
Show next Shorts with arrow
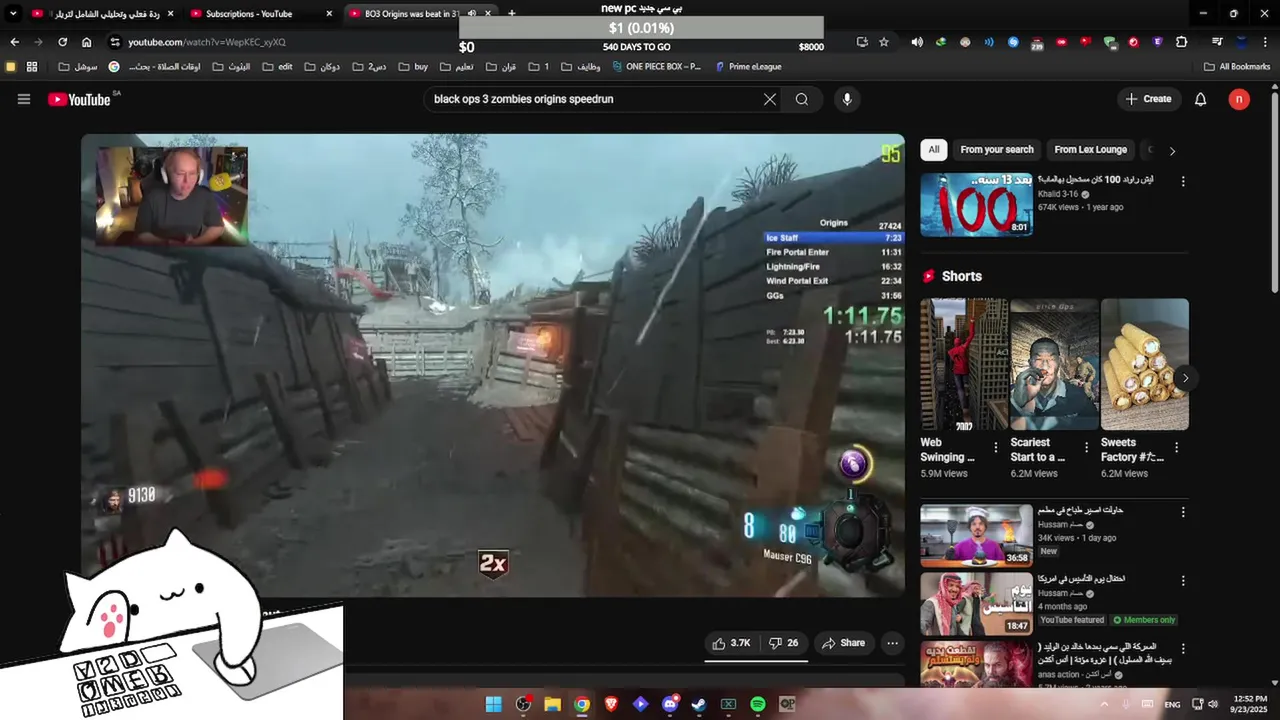point(1185,378)
